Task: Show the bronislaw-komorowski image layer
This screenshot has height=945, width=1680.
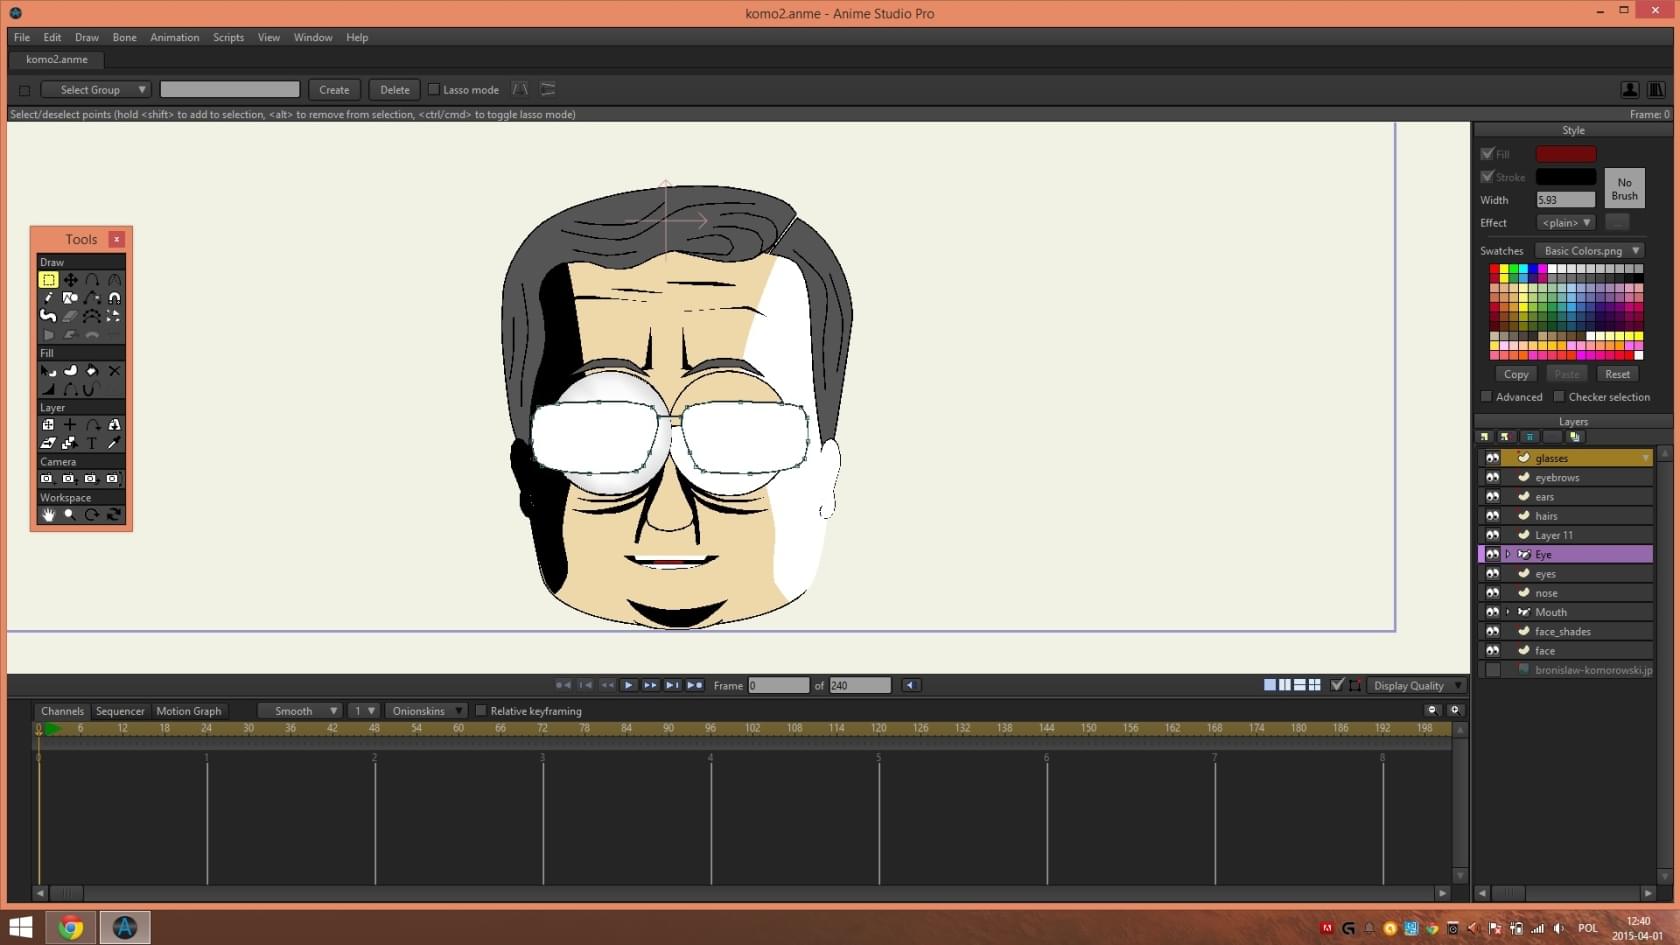Action: click(x=1492, y=670)
